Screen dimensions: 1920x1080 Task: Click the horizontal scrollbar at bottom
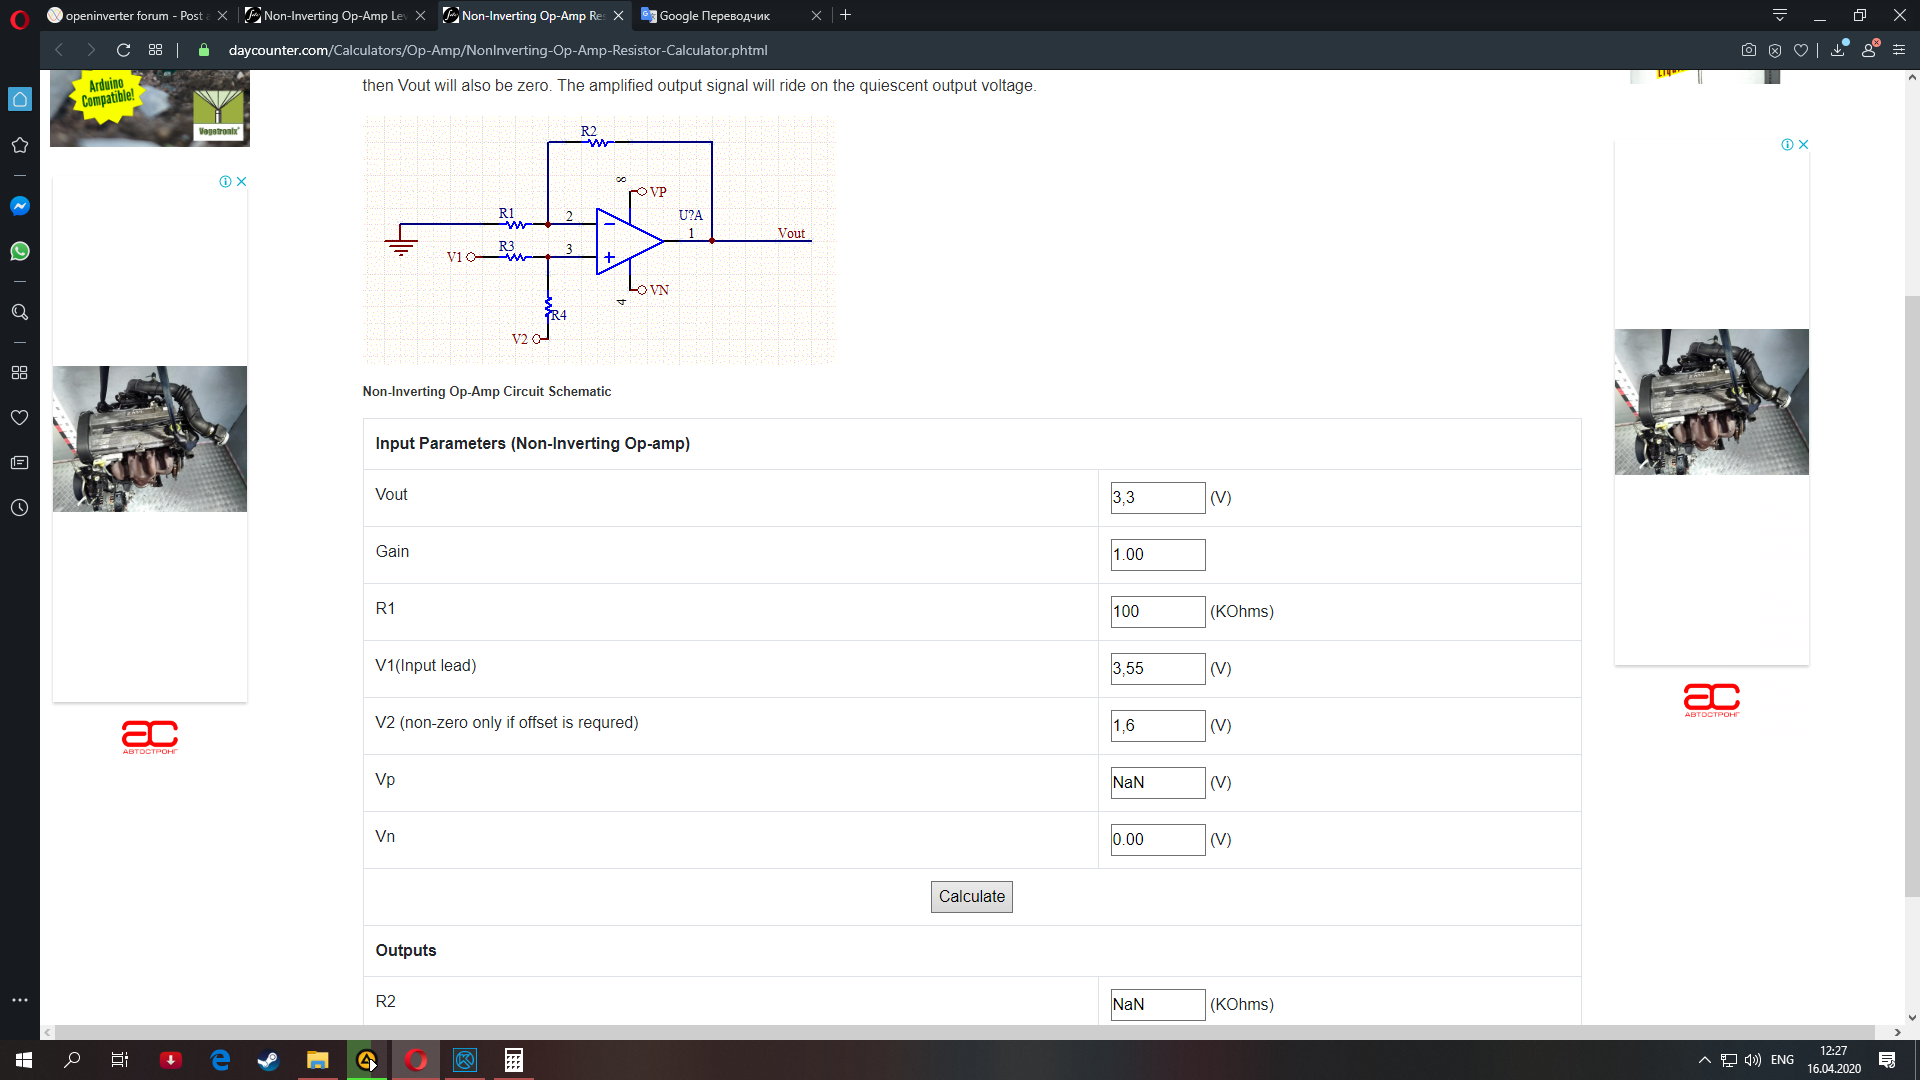pos(960,1032)
